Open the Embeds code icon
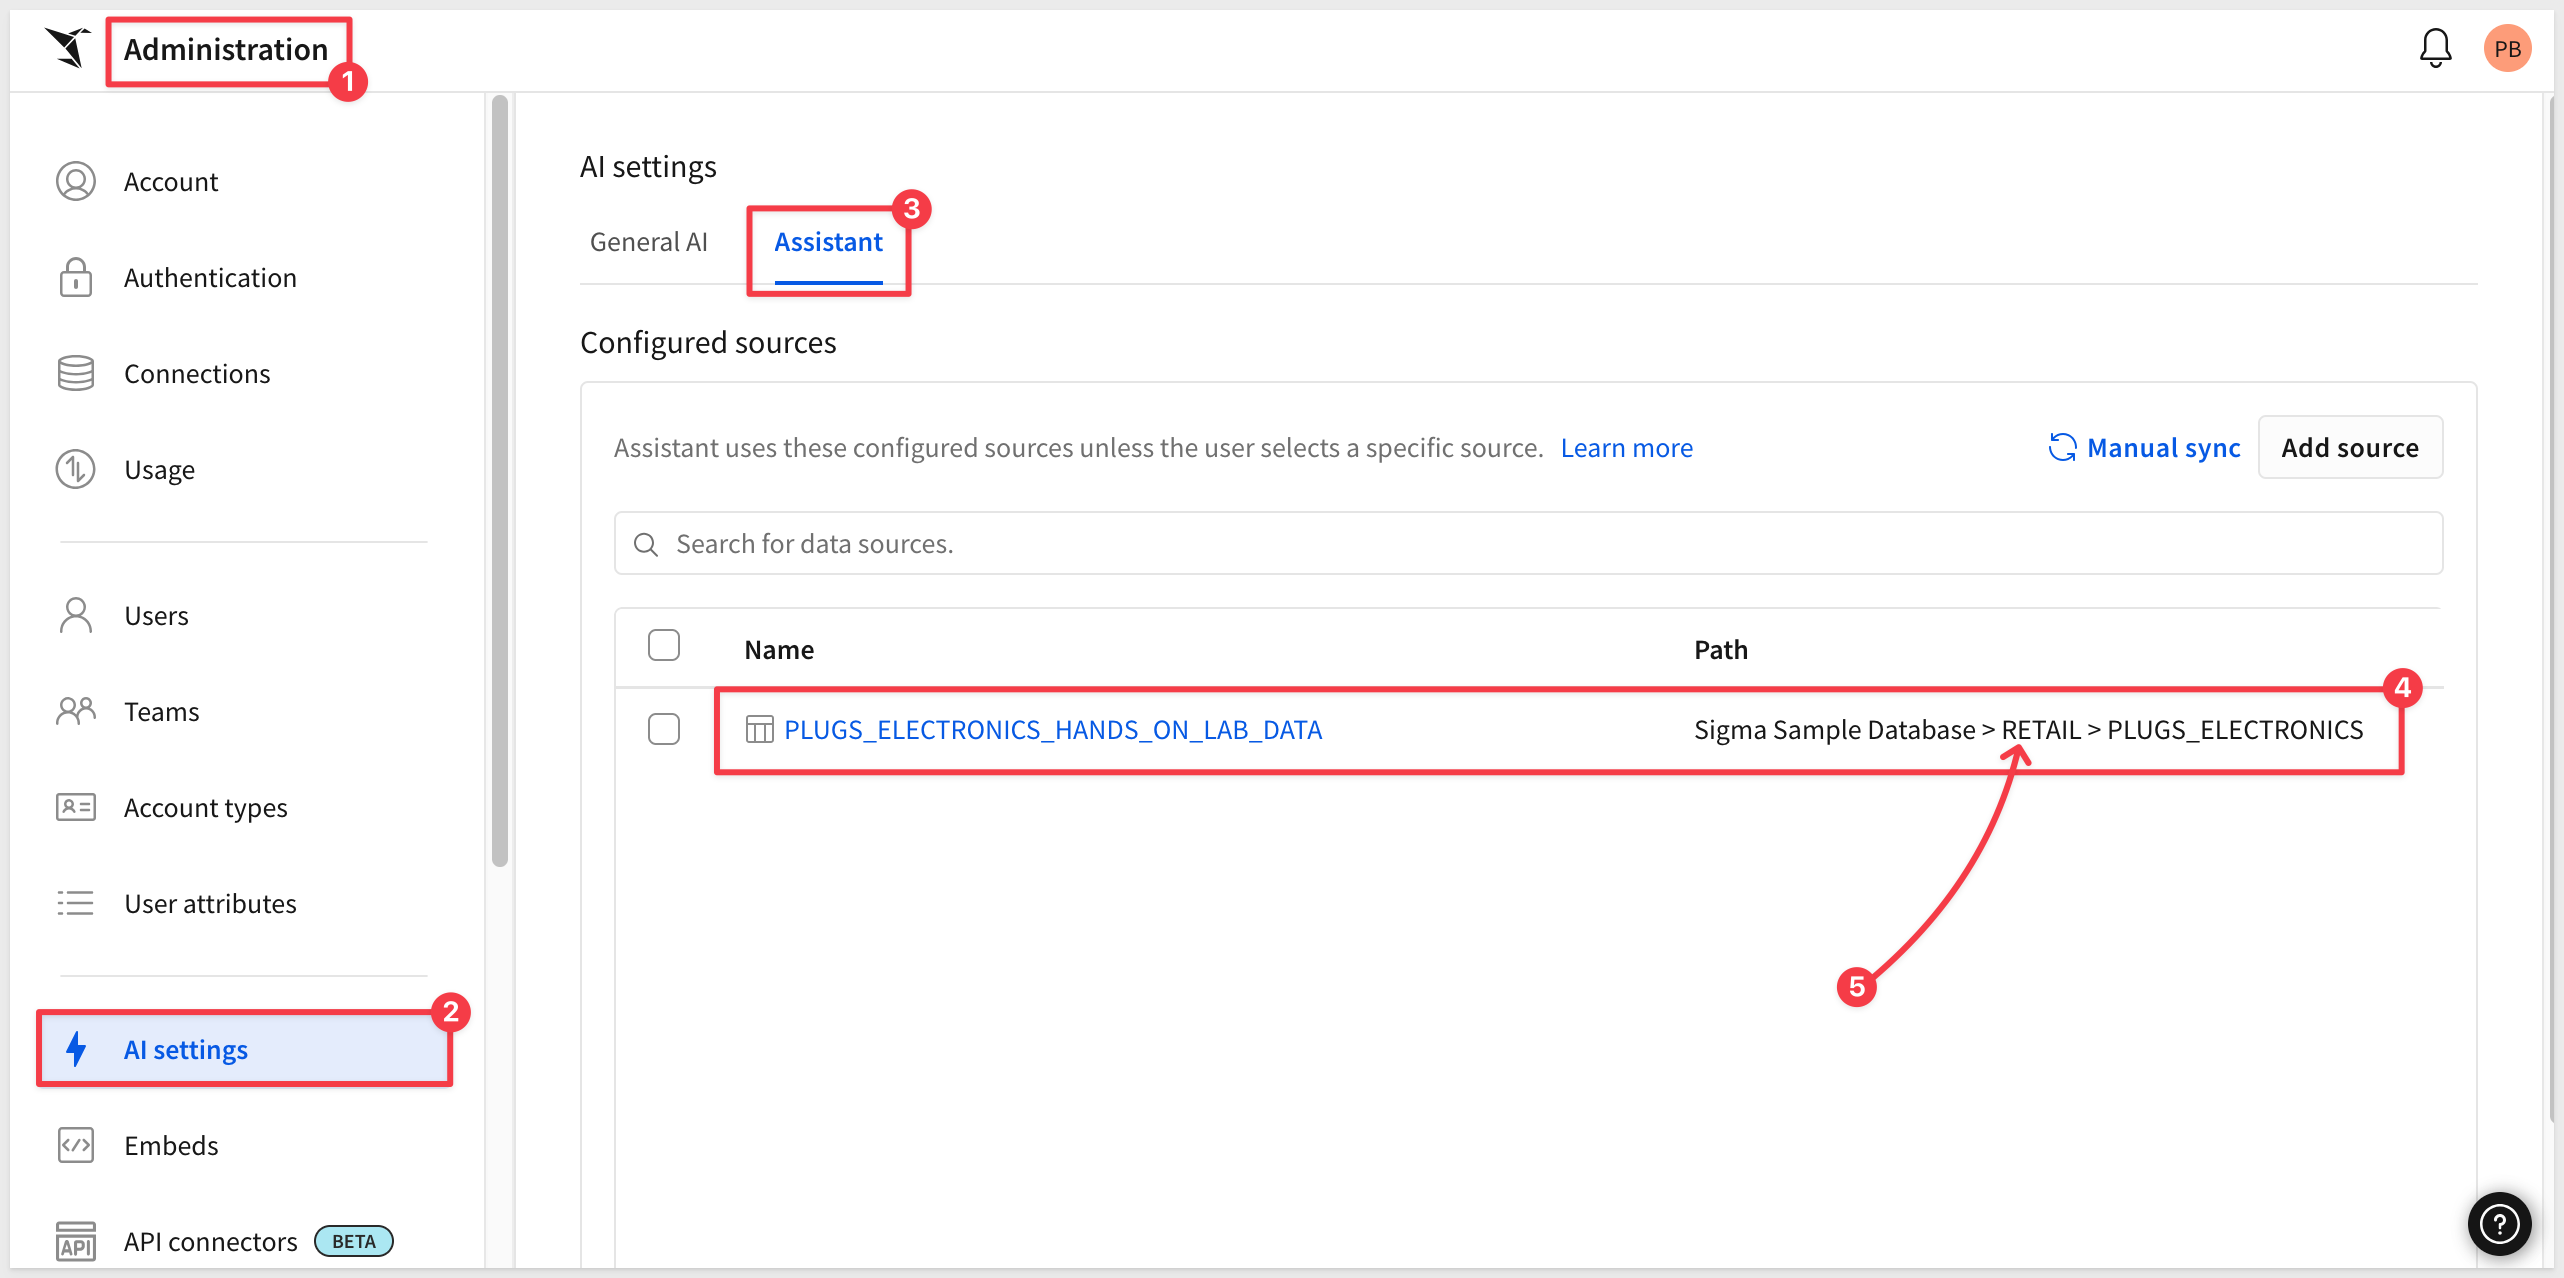 pos(76,1145)
